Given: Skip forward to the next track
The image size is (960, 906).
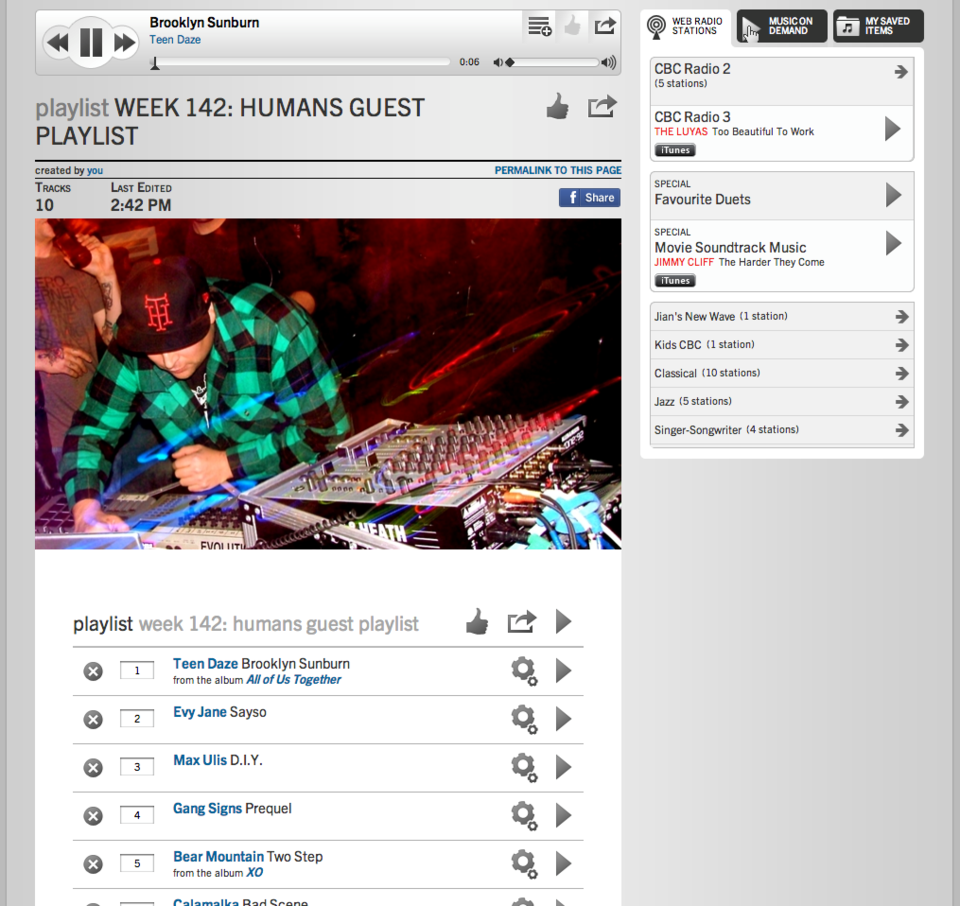Looking at the screenshot, I should tap(126, 43).
